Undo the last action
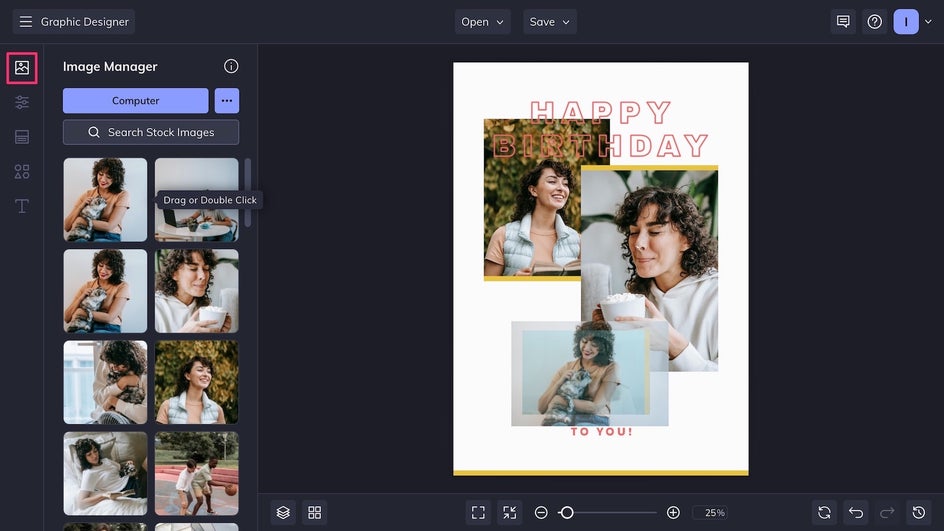 coord(856,512)
